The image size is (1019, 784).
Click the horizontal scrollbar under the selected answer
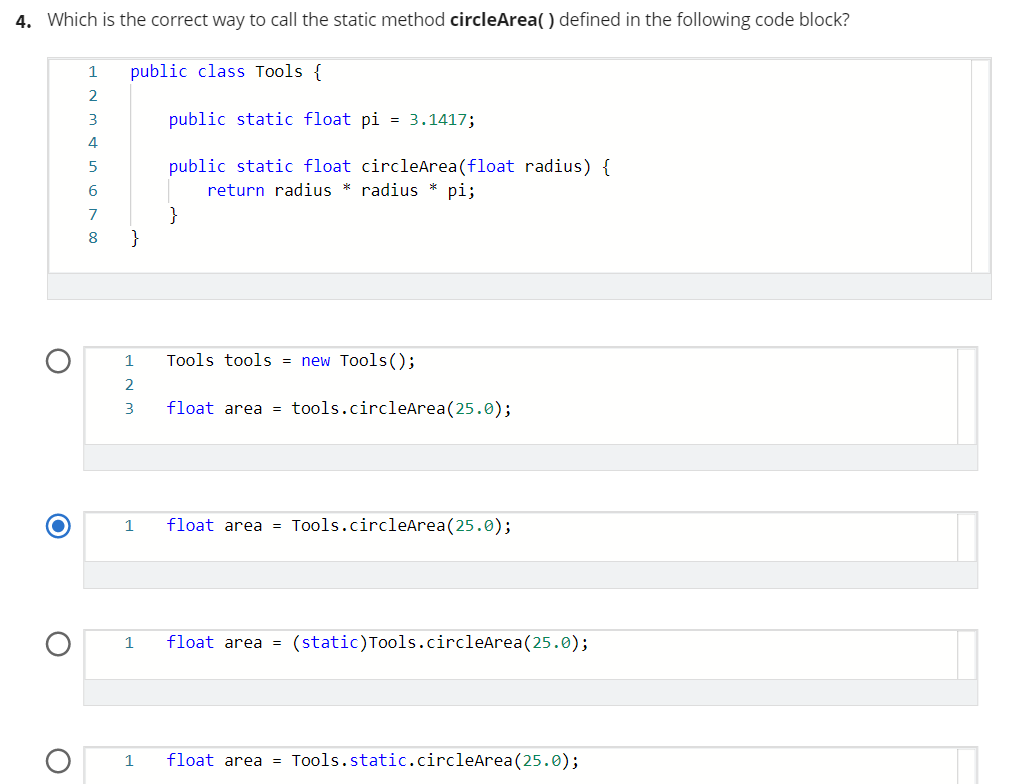pyautogui.click(x=530, y=575)
